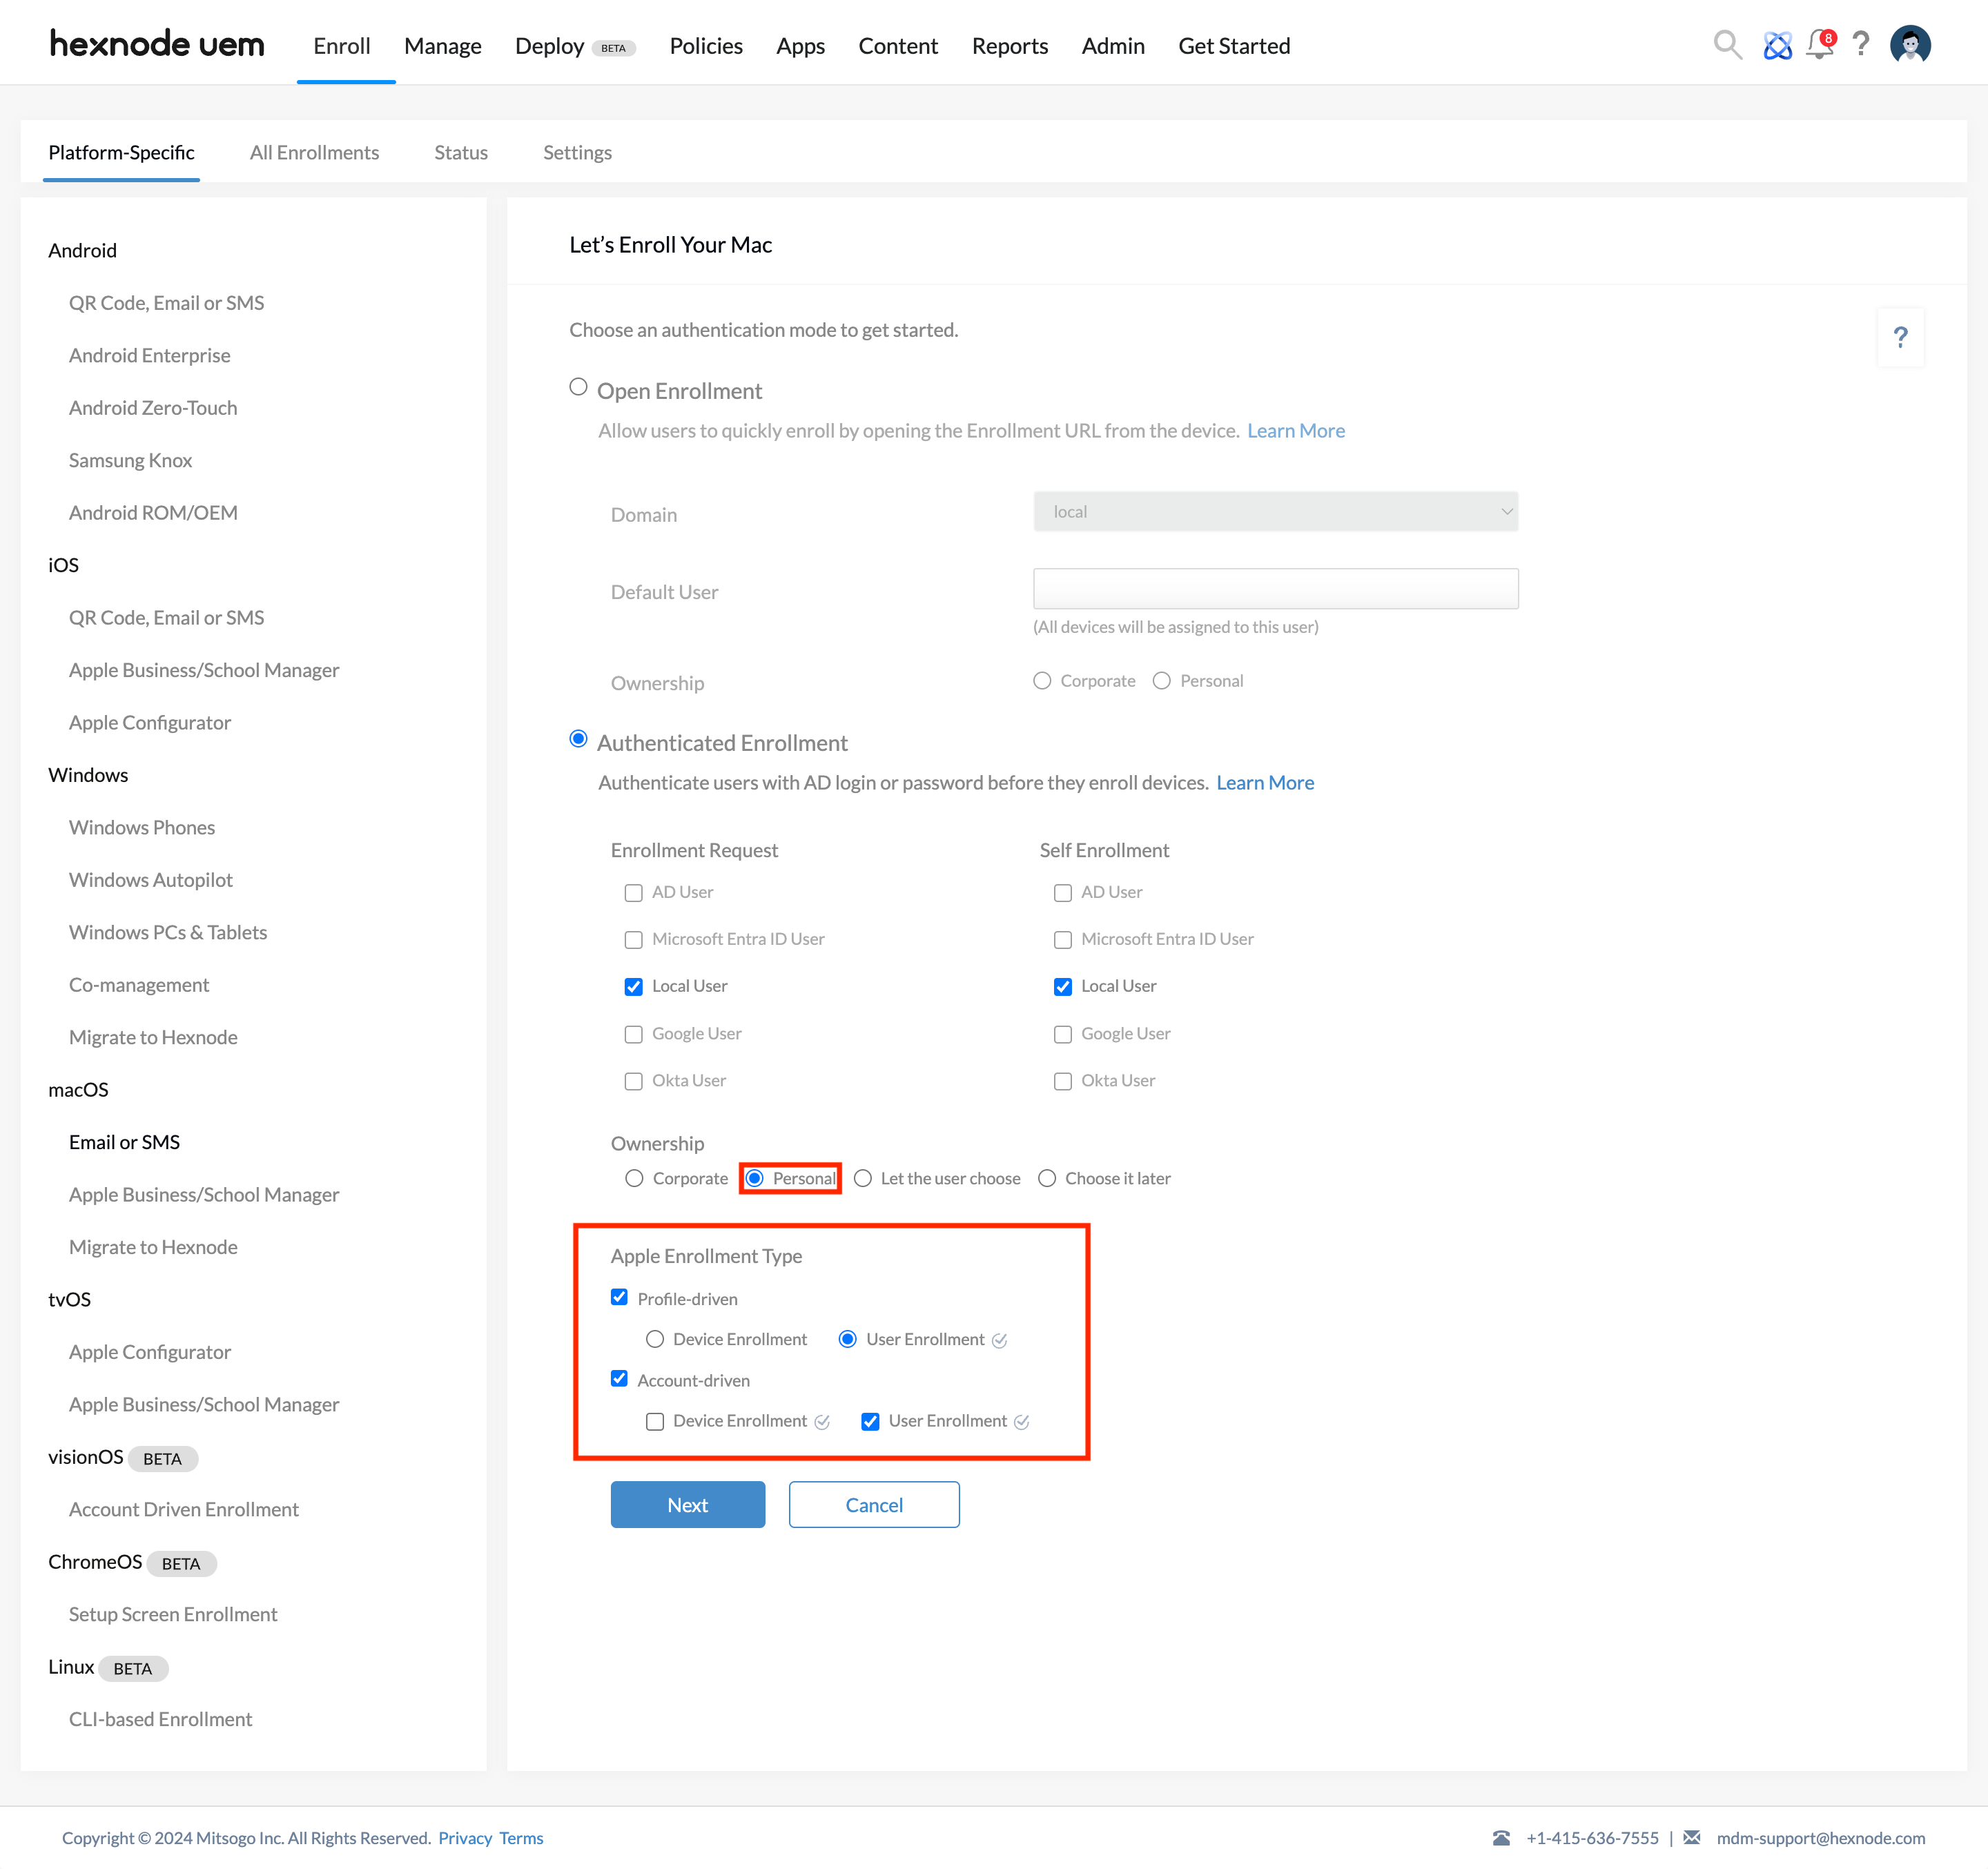
Task: Open the Enroll menu
Action: pyautogui.click(x=342, y=46)
